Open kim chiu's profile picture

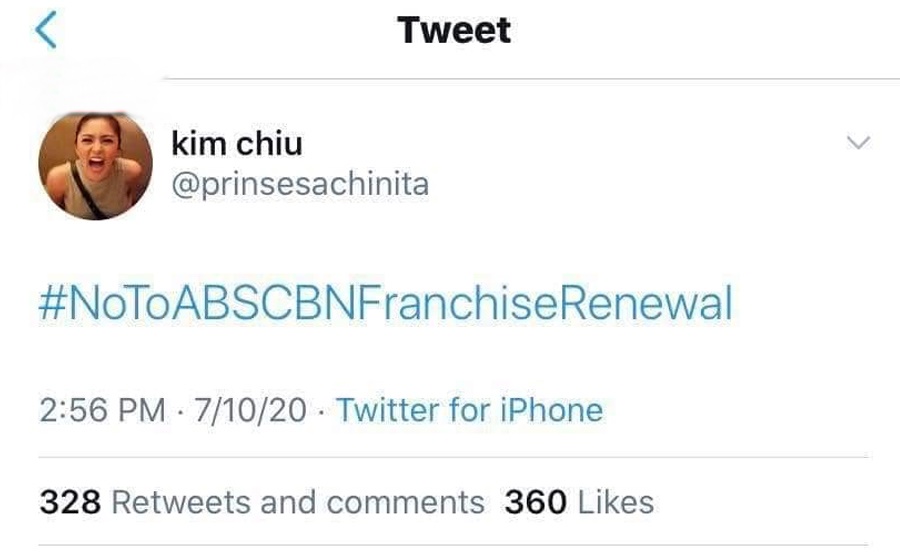coord(95,166)
